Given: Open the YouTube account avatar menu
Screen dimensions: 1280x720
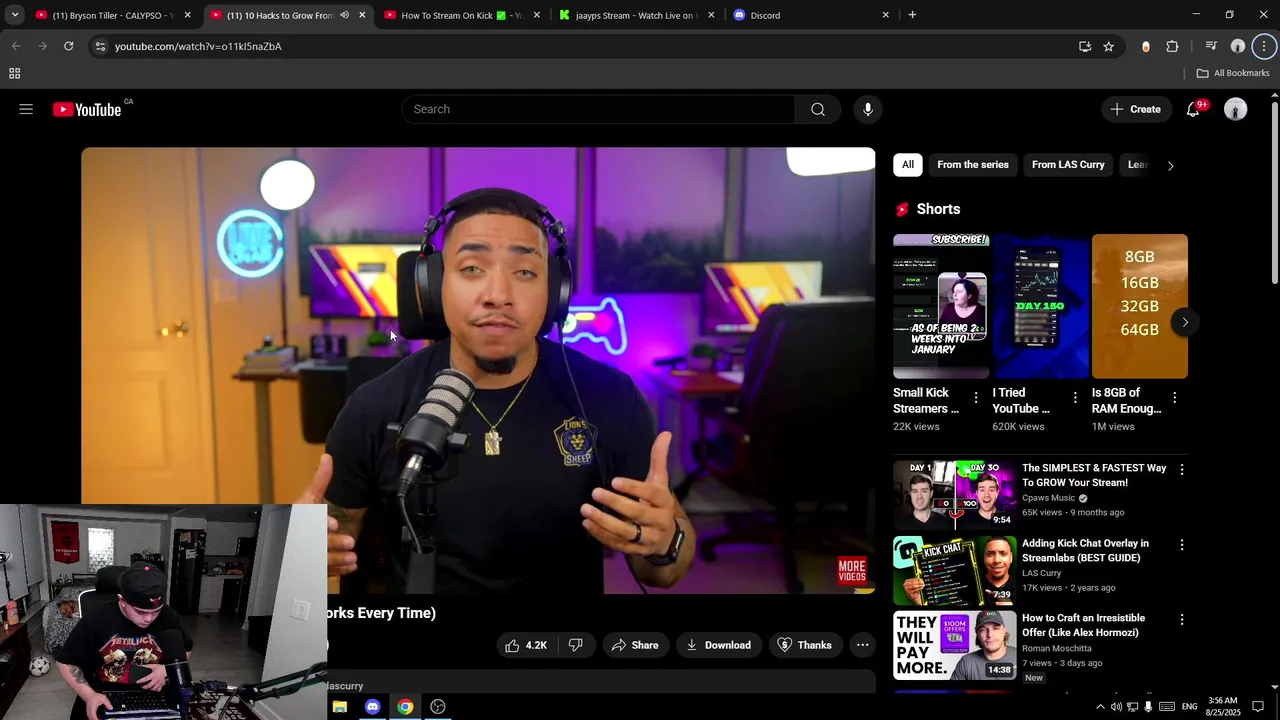Looking at the screenshot, I should pyautogui.click(x=1236, y=109).
